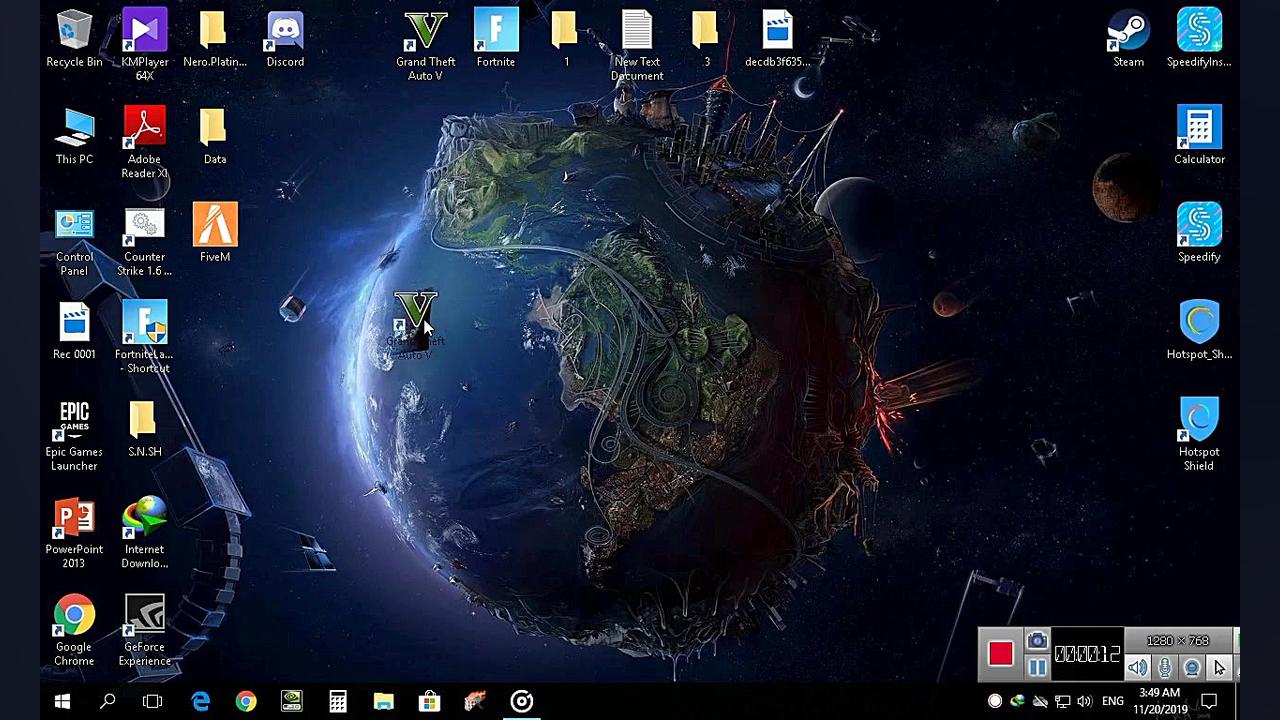
Task: Select the FortniteLa... - Shortcut icon
Action: (144, 338)
